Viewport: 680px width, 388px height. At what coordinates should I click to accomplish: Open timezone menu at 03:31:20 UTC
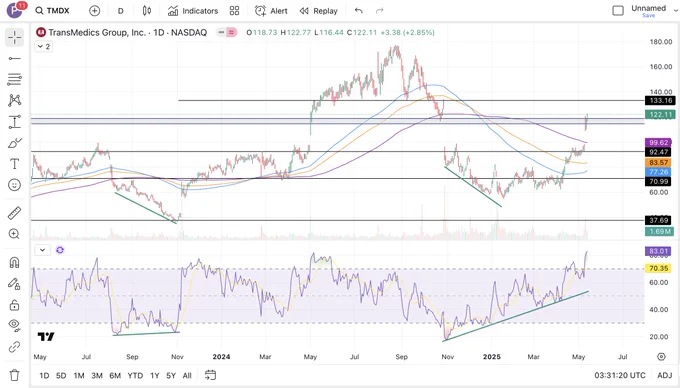click(x=620, y=375)
